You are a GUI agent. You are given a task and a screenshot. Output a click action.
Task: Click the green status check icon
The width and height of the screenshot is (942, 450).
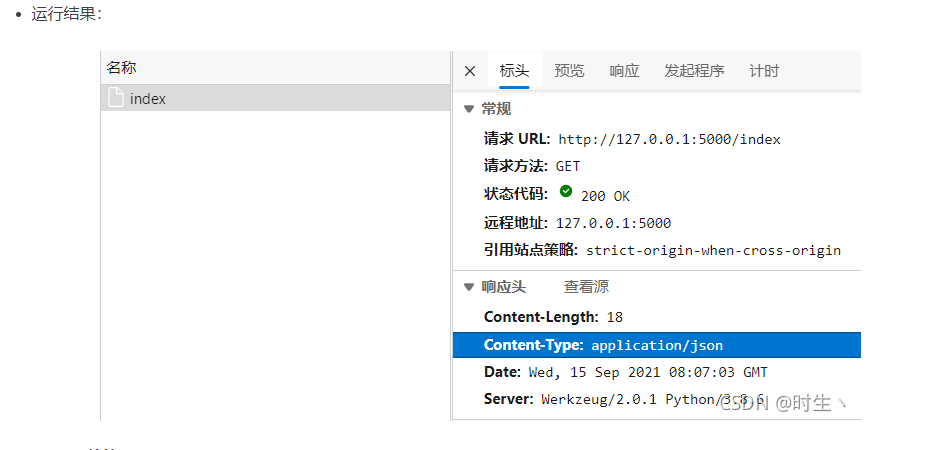coord(565,192)
